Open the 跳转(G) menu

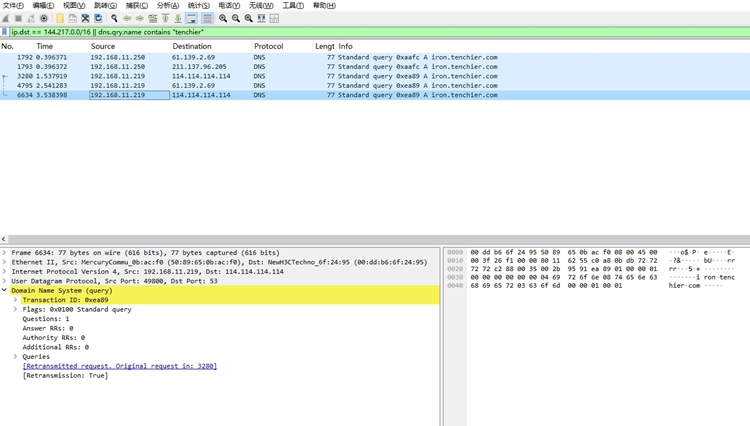[x=105, y=5]
